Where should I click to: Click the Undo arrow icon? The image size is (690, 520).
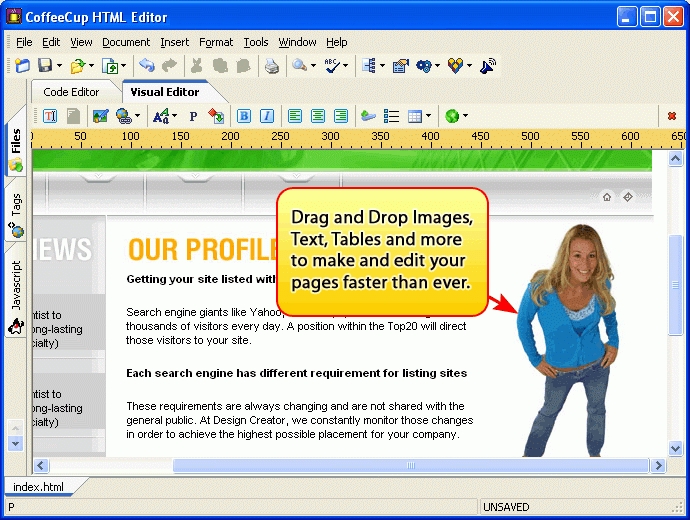(147, 66)
